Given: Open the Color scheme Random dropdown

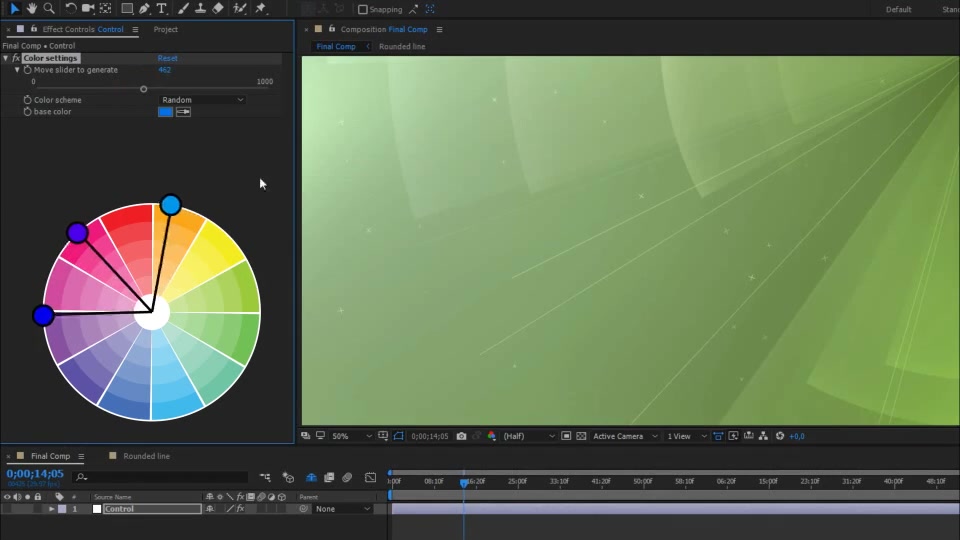Looking at the screenshot, I should click(202, 100).
